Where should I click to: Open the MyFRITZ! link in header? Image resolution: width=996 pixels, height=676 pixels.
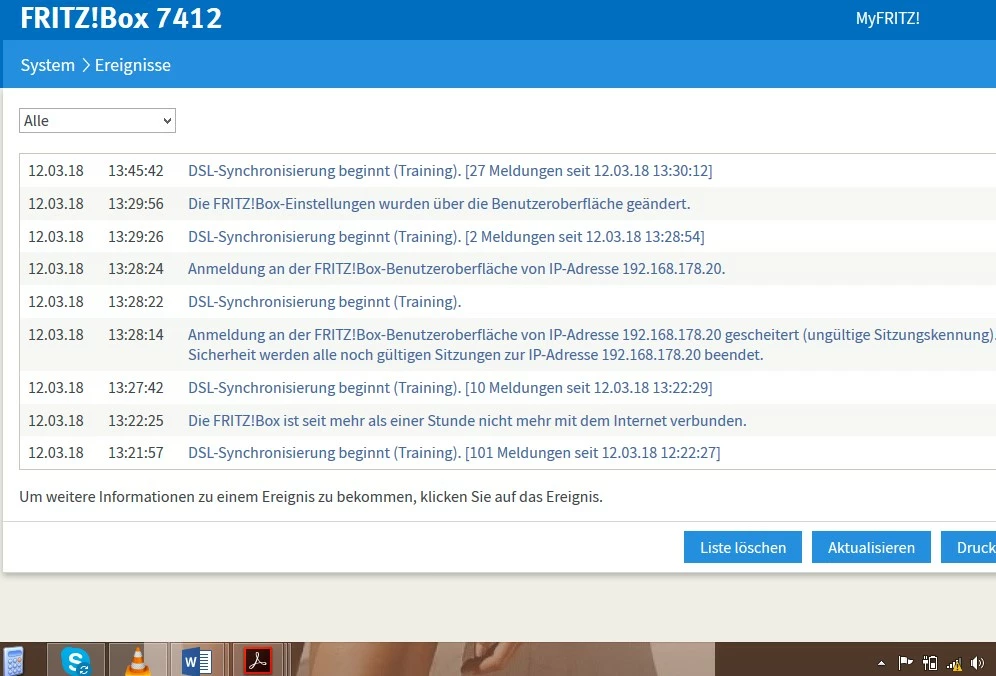(x=887, y=18)
